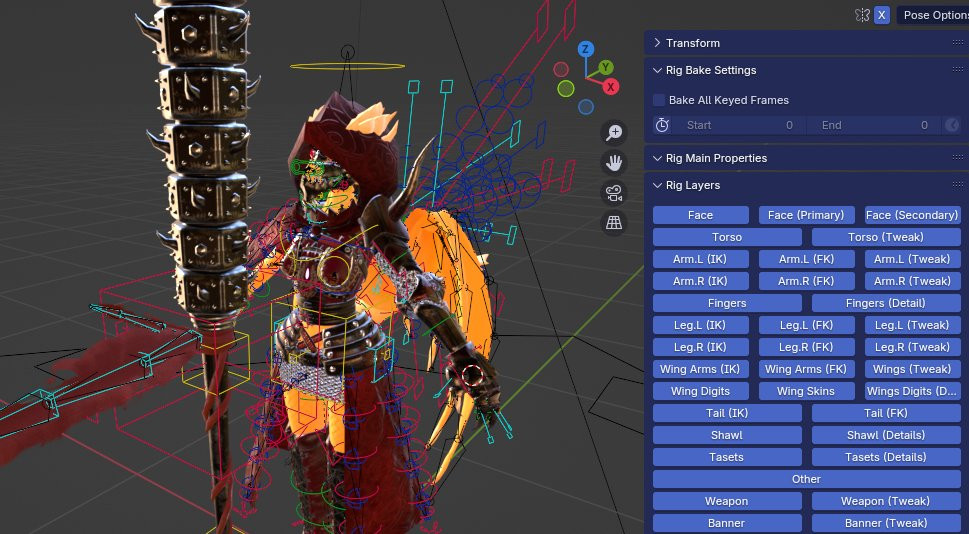Toggle the Torso layer button
This screenshot has width=969, height=534.
tap(727, 237)
